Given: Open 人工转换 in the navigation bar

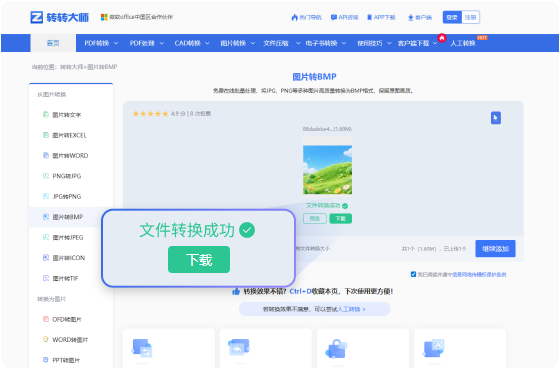Looking at the screenshot, I should click(462, 43).
